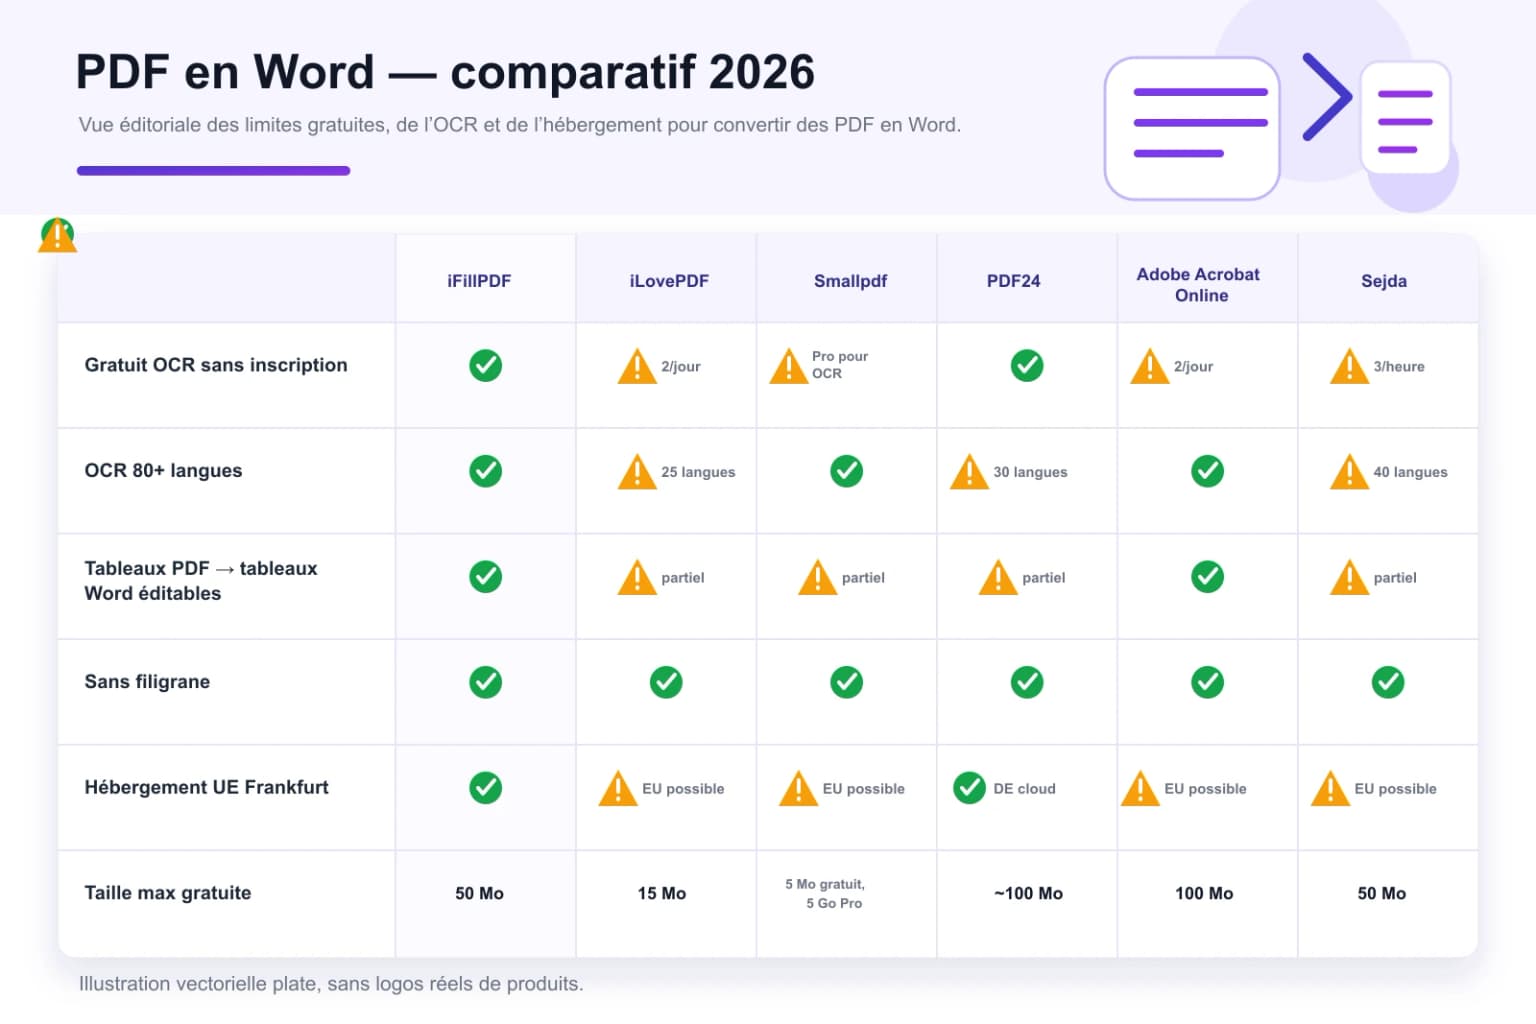1536x1024 pixels.
Task: Click the ~100 Mo size value
Action: [x=1028, y=893]
